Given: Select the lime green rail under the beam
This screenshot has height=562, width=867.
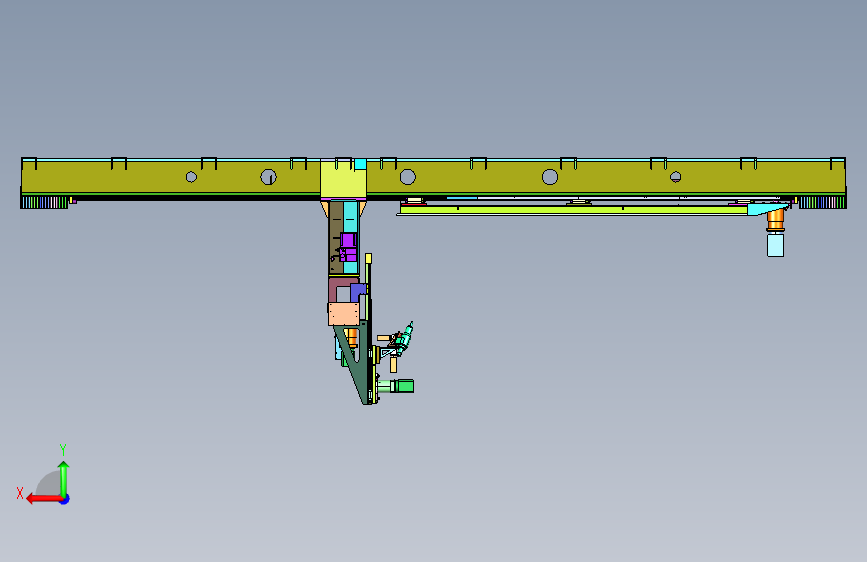Looking at the screenshot, I should 572,210.
